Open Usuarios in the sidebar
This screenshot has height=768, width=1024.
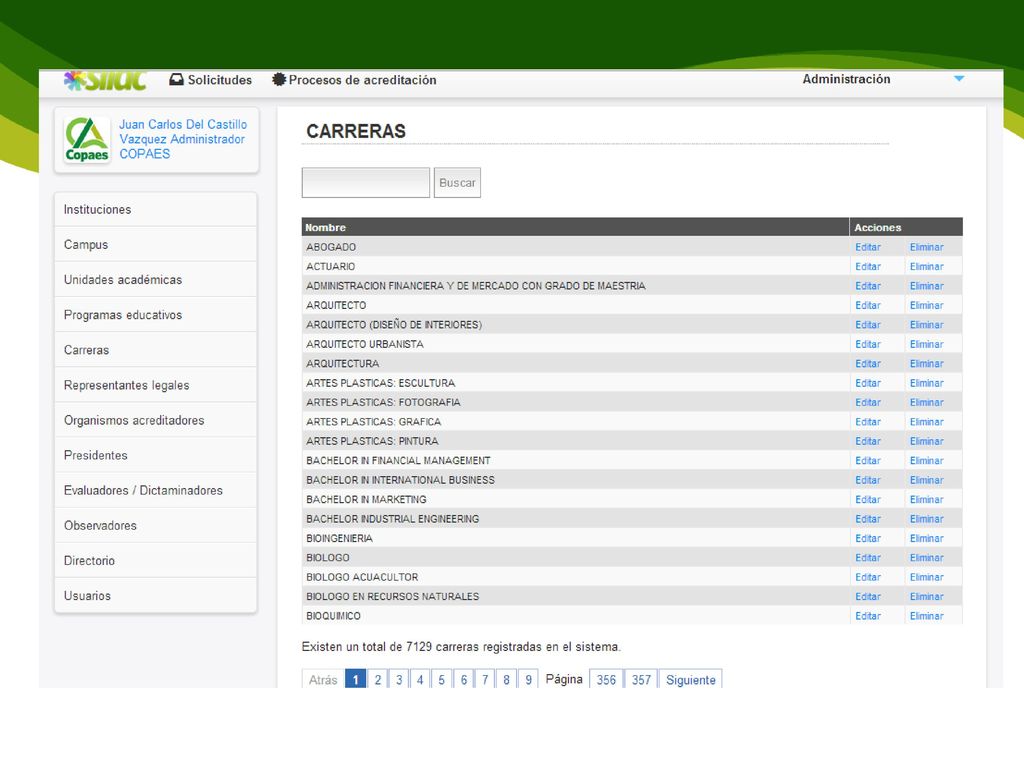155,596
